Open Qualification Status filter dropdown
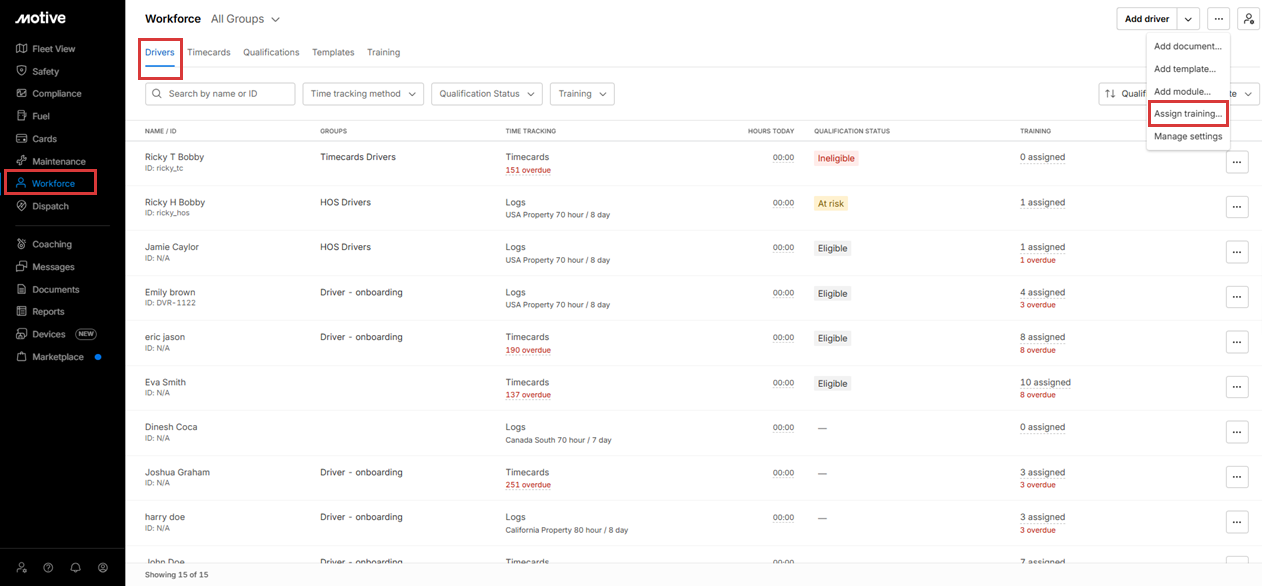1262x586 pixels. pyautogui.click(x=487, y=94)
